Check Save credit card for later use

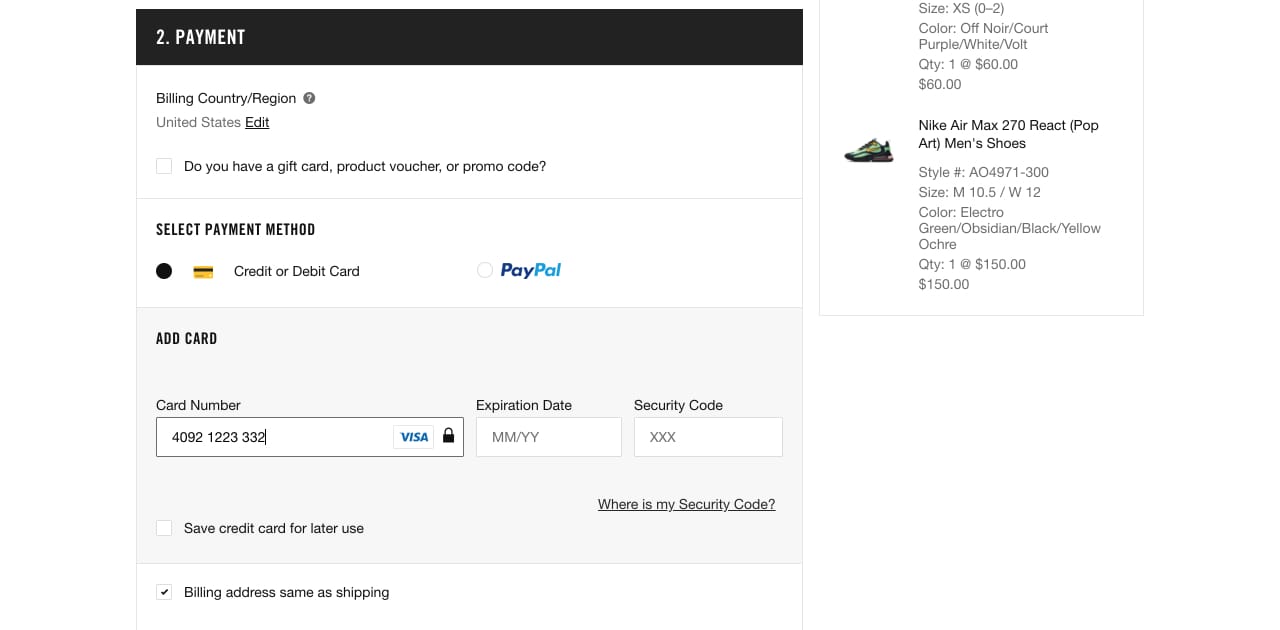point(164,528)
